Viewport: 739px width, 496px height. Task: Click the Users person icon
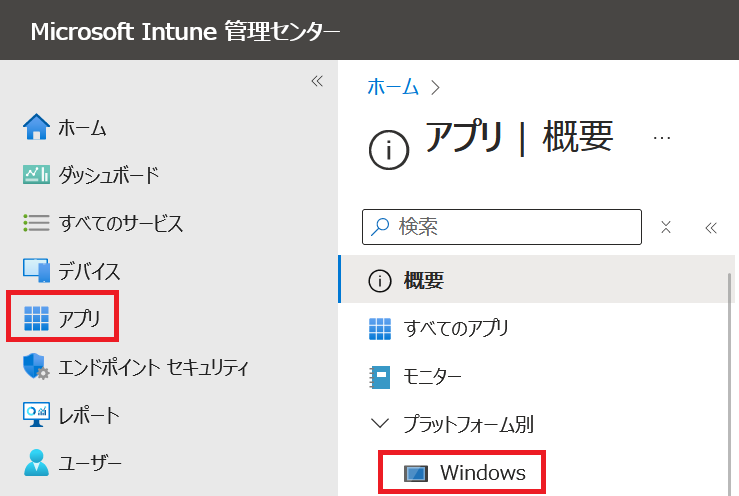tap(36, 463)
